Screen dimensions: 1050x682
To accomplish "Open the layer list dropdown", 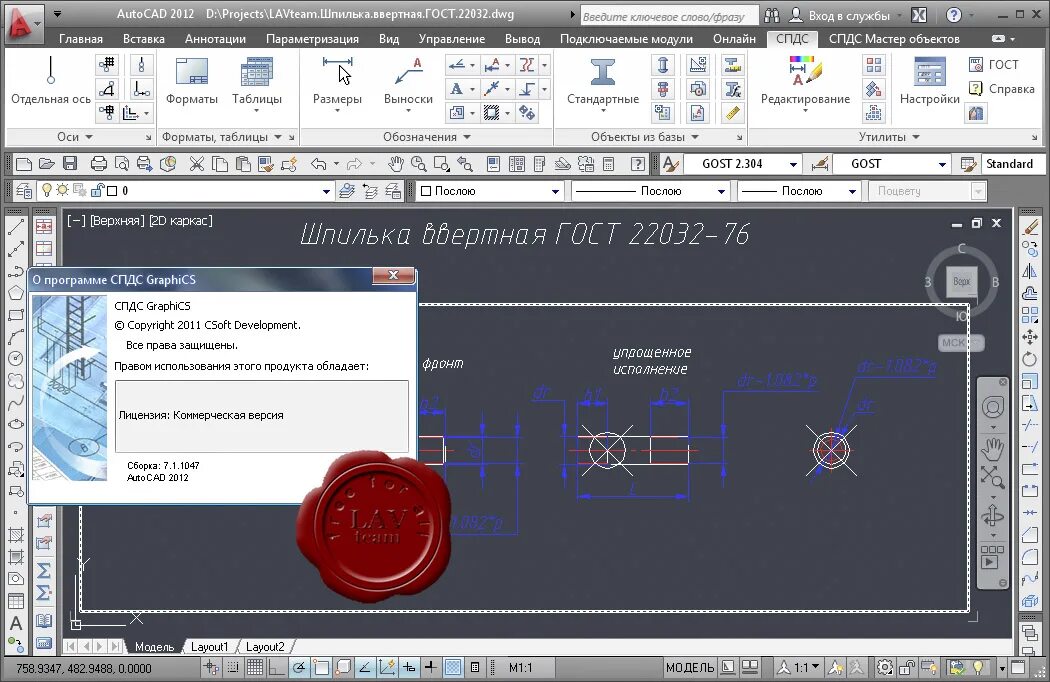I will point(326,192).
